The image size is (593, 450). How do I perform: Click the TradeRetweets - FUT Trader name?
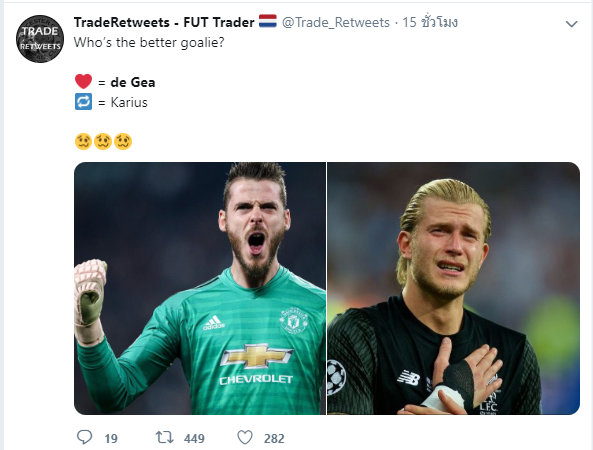164,22
